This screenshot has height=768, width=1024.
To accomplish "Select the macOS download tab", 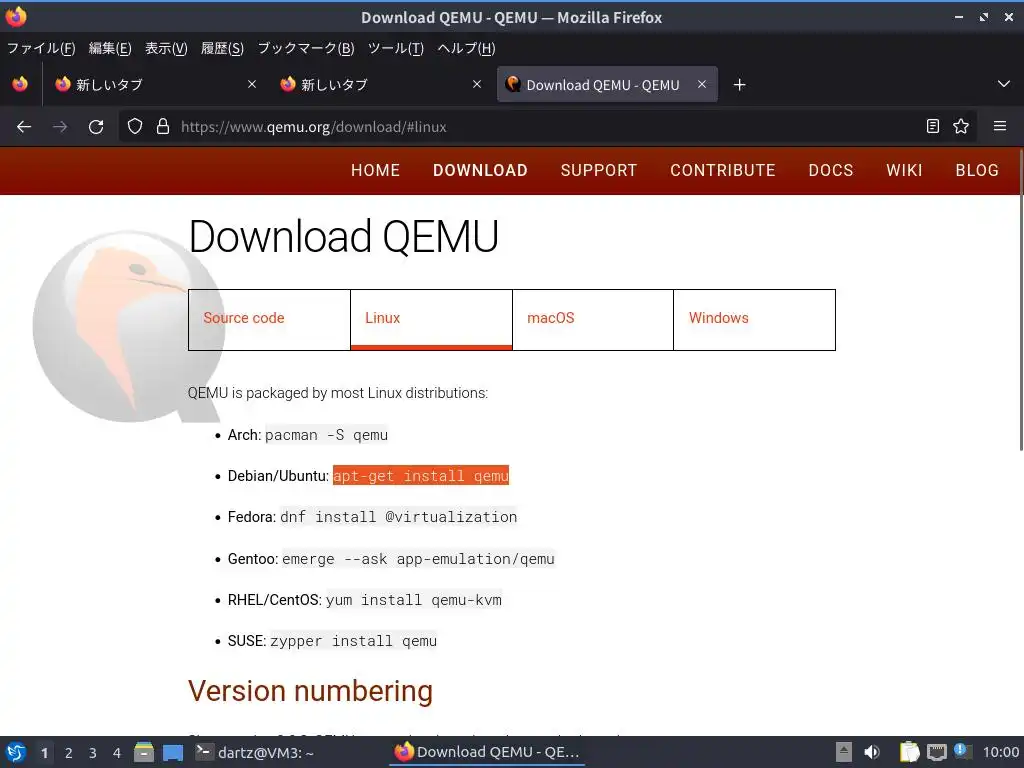I will [x=593, y=319].
